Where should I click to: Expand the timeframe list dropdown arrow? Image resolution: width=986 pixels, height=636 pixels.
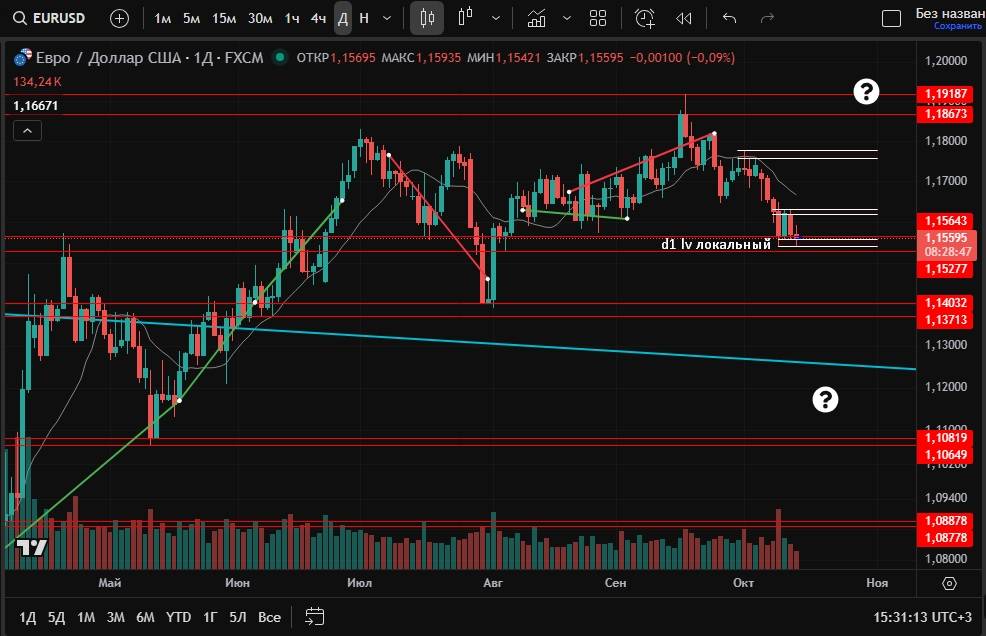click(387, 18)
